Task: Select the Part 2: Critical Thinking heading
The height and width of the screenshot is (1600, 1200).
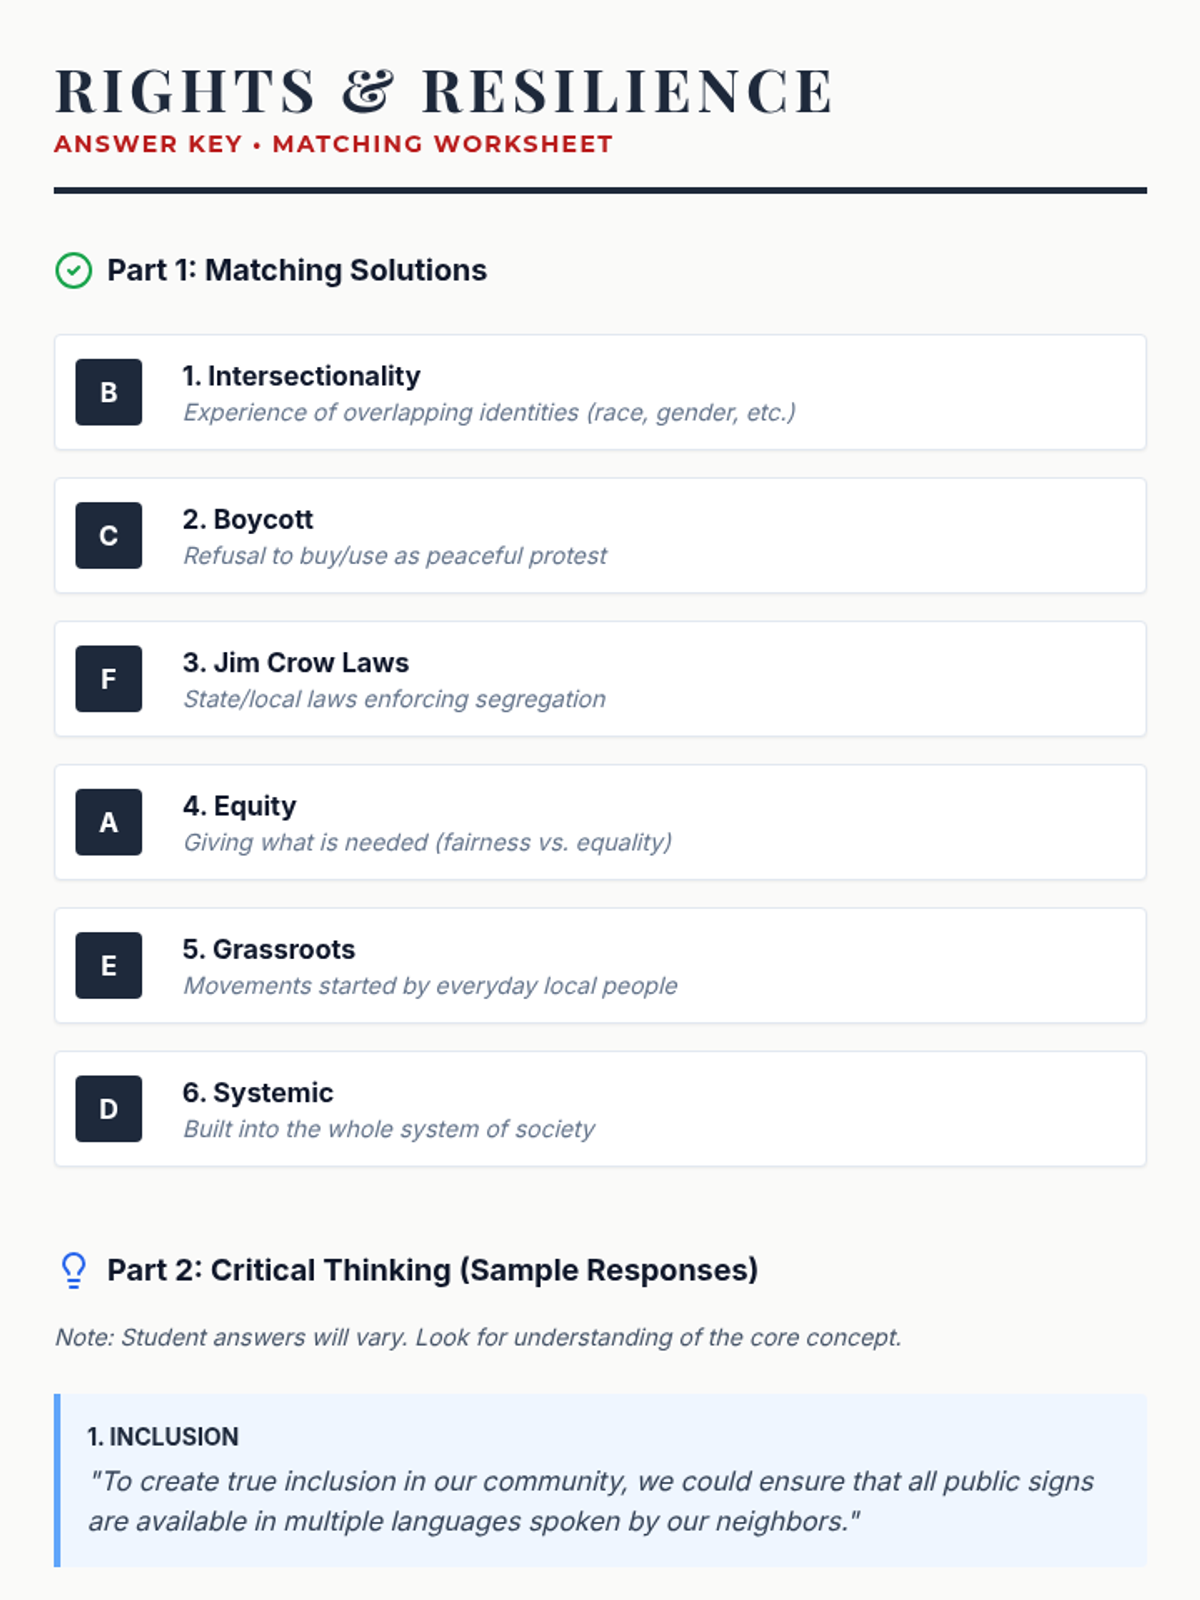Action: 432,1270
